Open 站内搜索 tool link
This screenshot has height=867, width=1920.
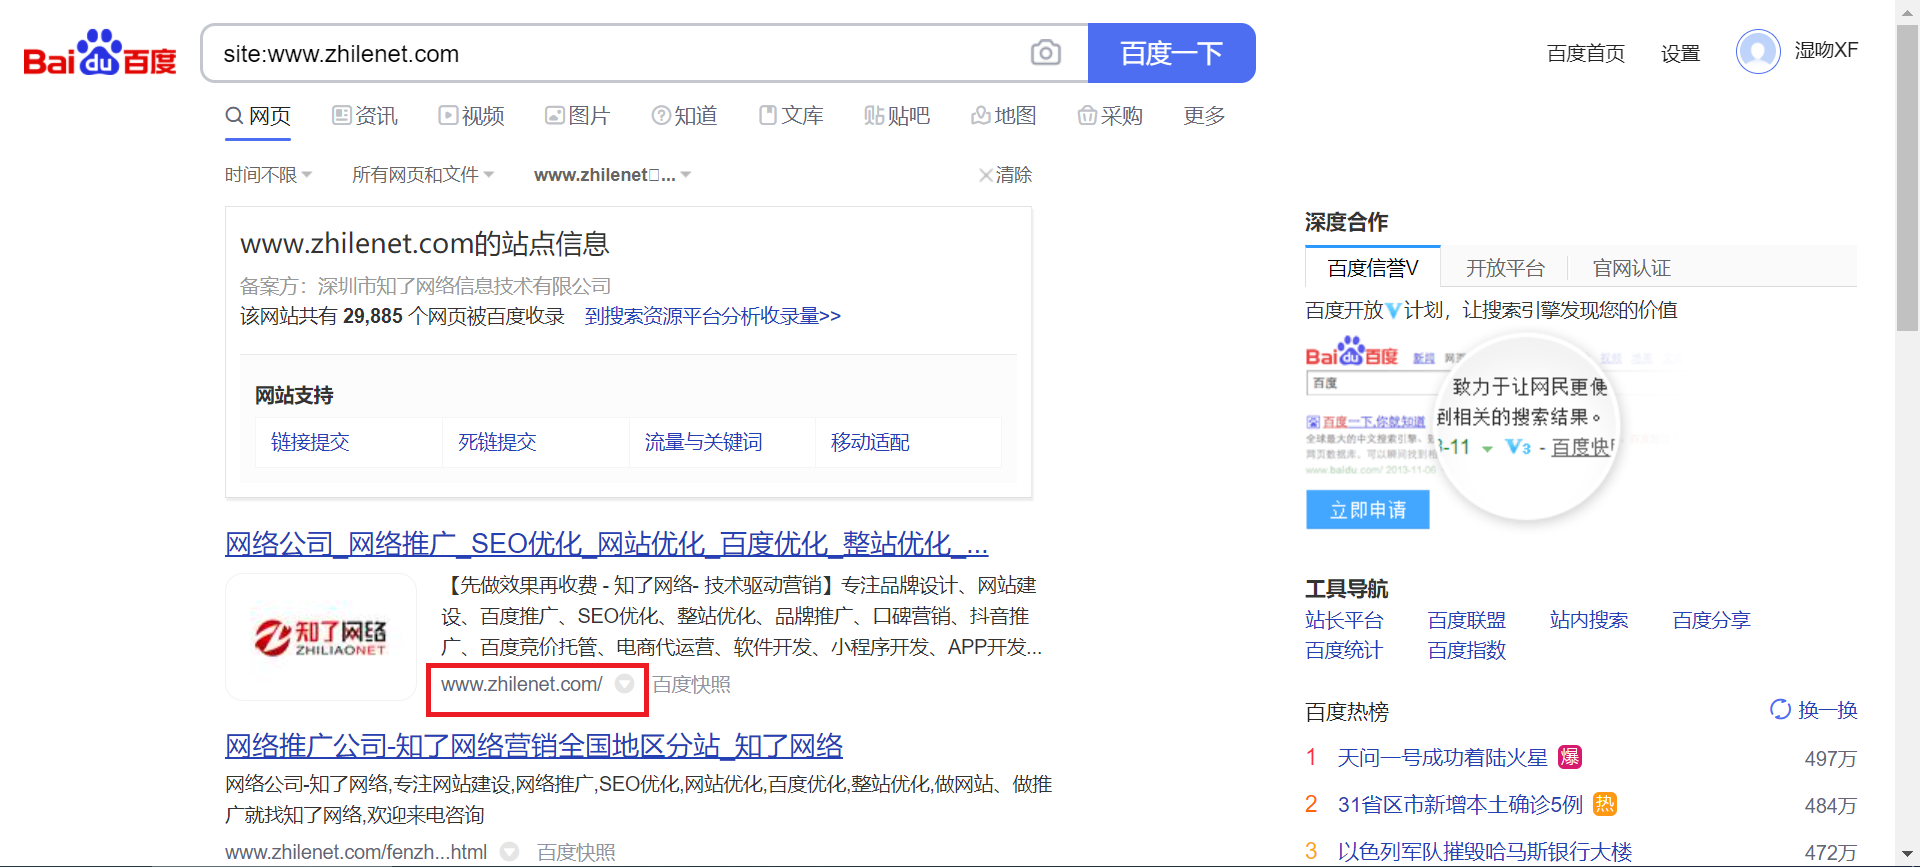tap(1589, 620)
